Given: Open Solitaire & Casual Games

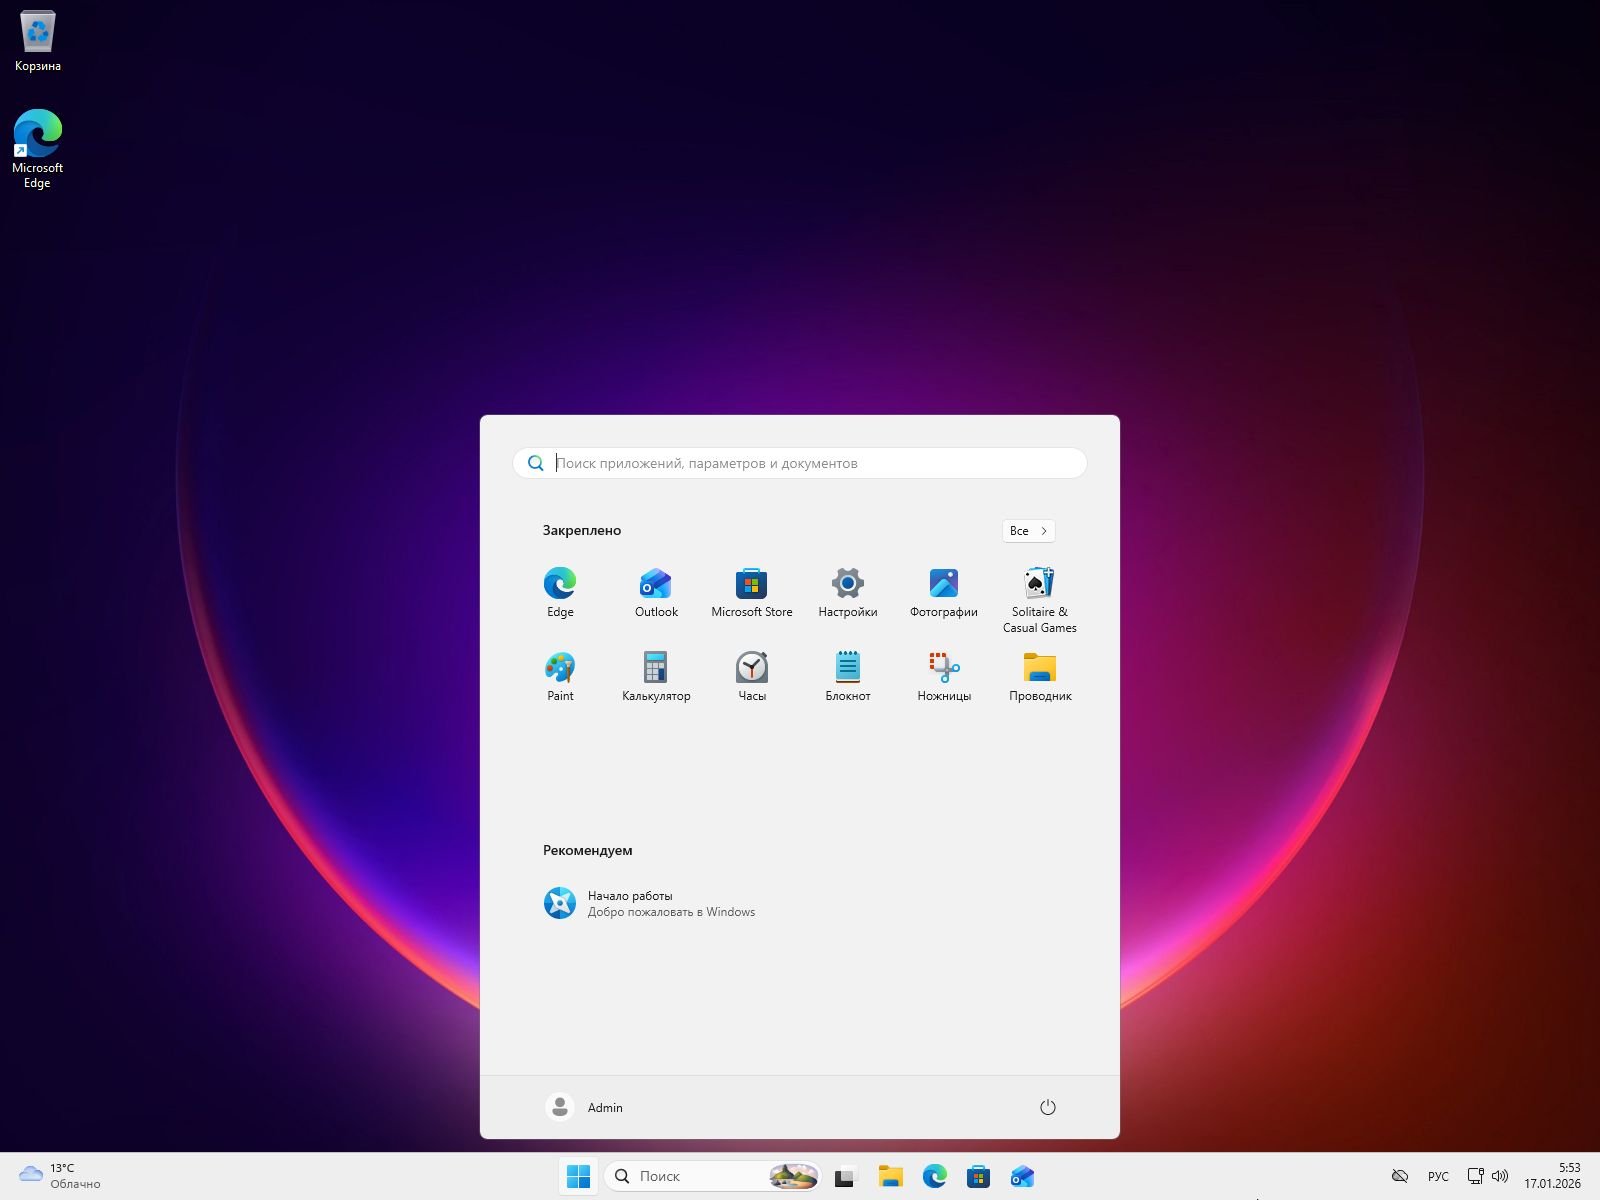Looking at the screenshot, I should (1039, 598).
